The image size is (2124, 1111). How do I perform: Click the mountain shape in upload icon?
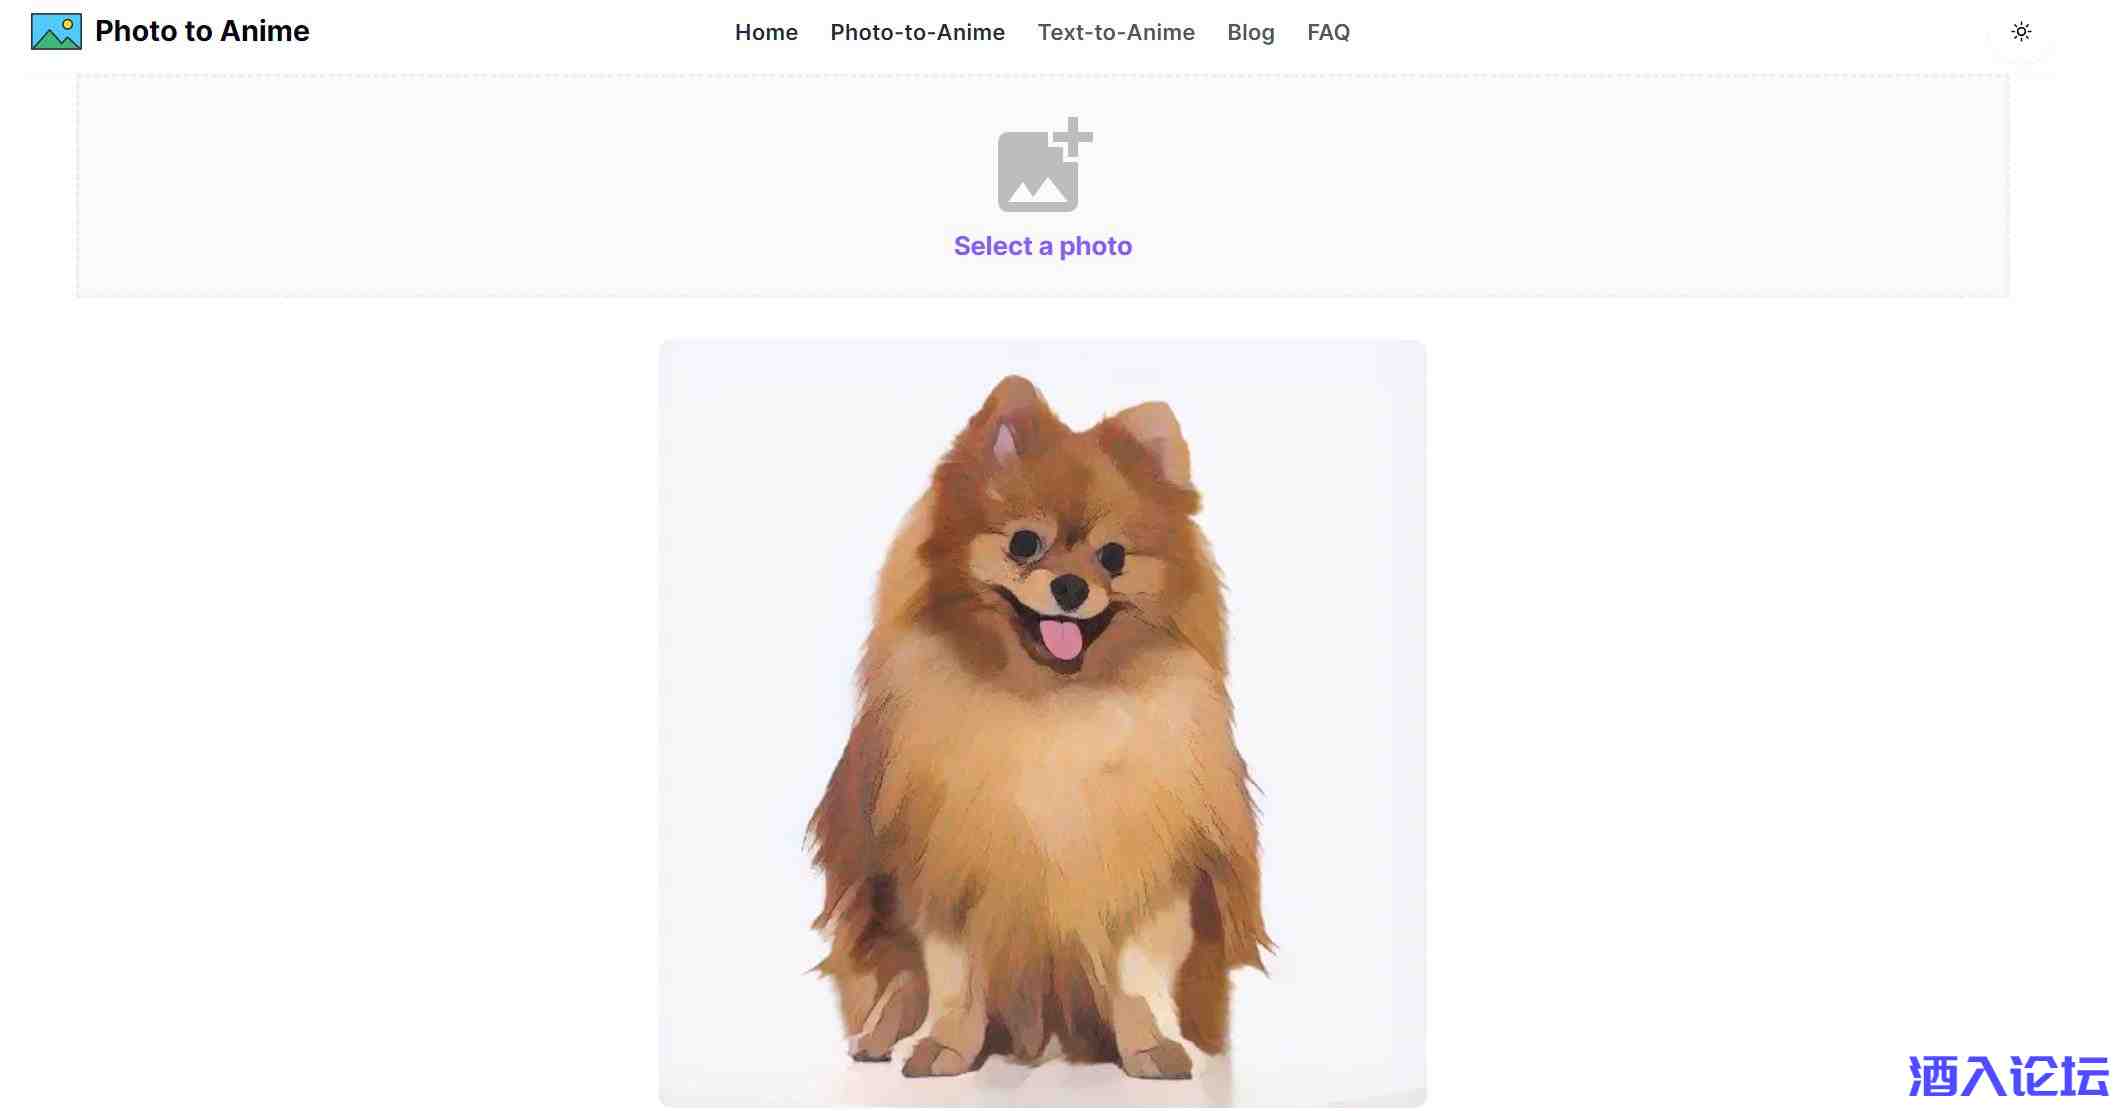click(x=1037, y=190)
